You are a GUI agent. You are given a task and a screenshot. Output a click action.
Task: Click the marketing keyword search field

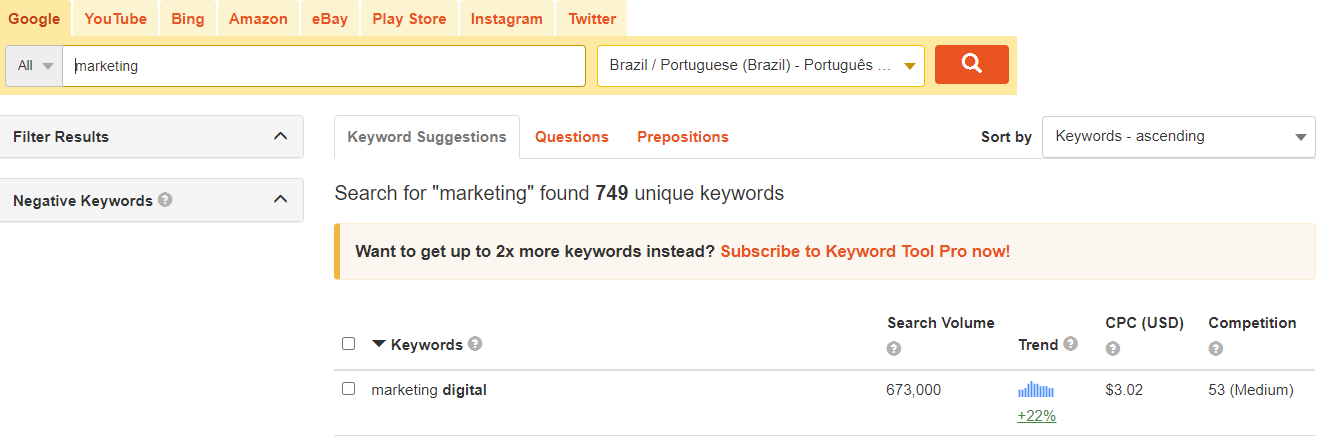tap(324, 66)
